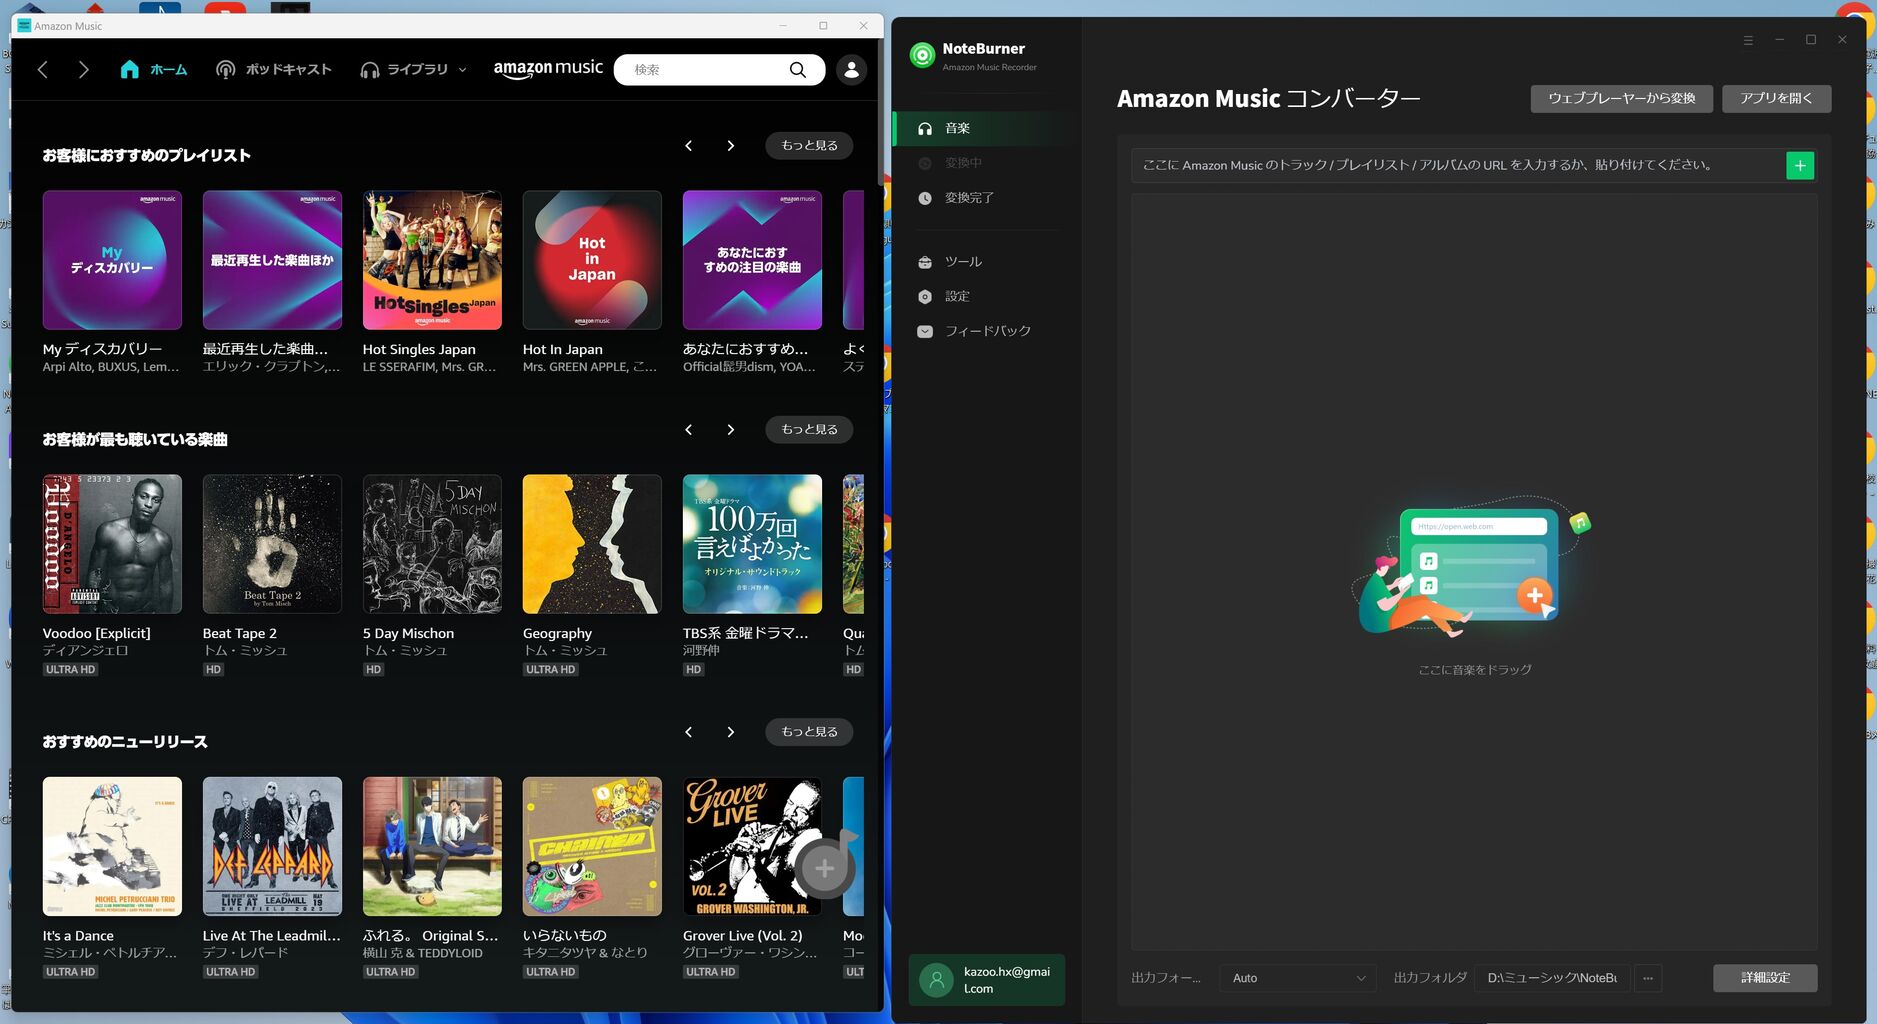This screenshot has height=1024, width=1877.
Task: Click the 詳細設定 button
Action: 1764,978
